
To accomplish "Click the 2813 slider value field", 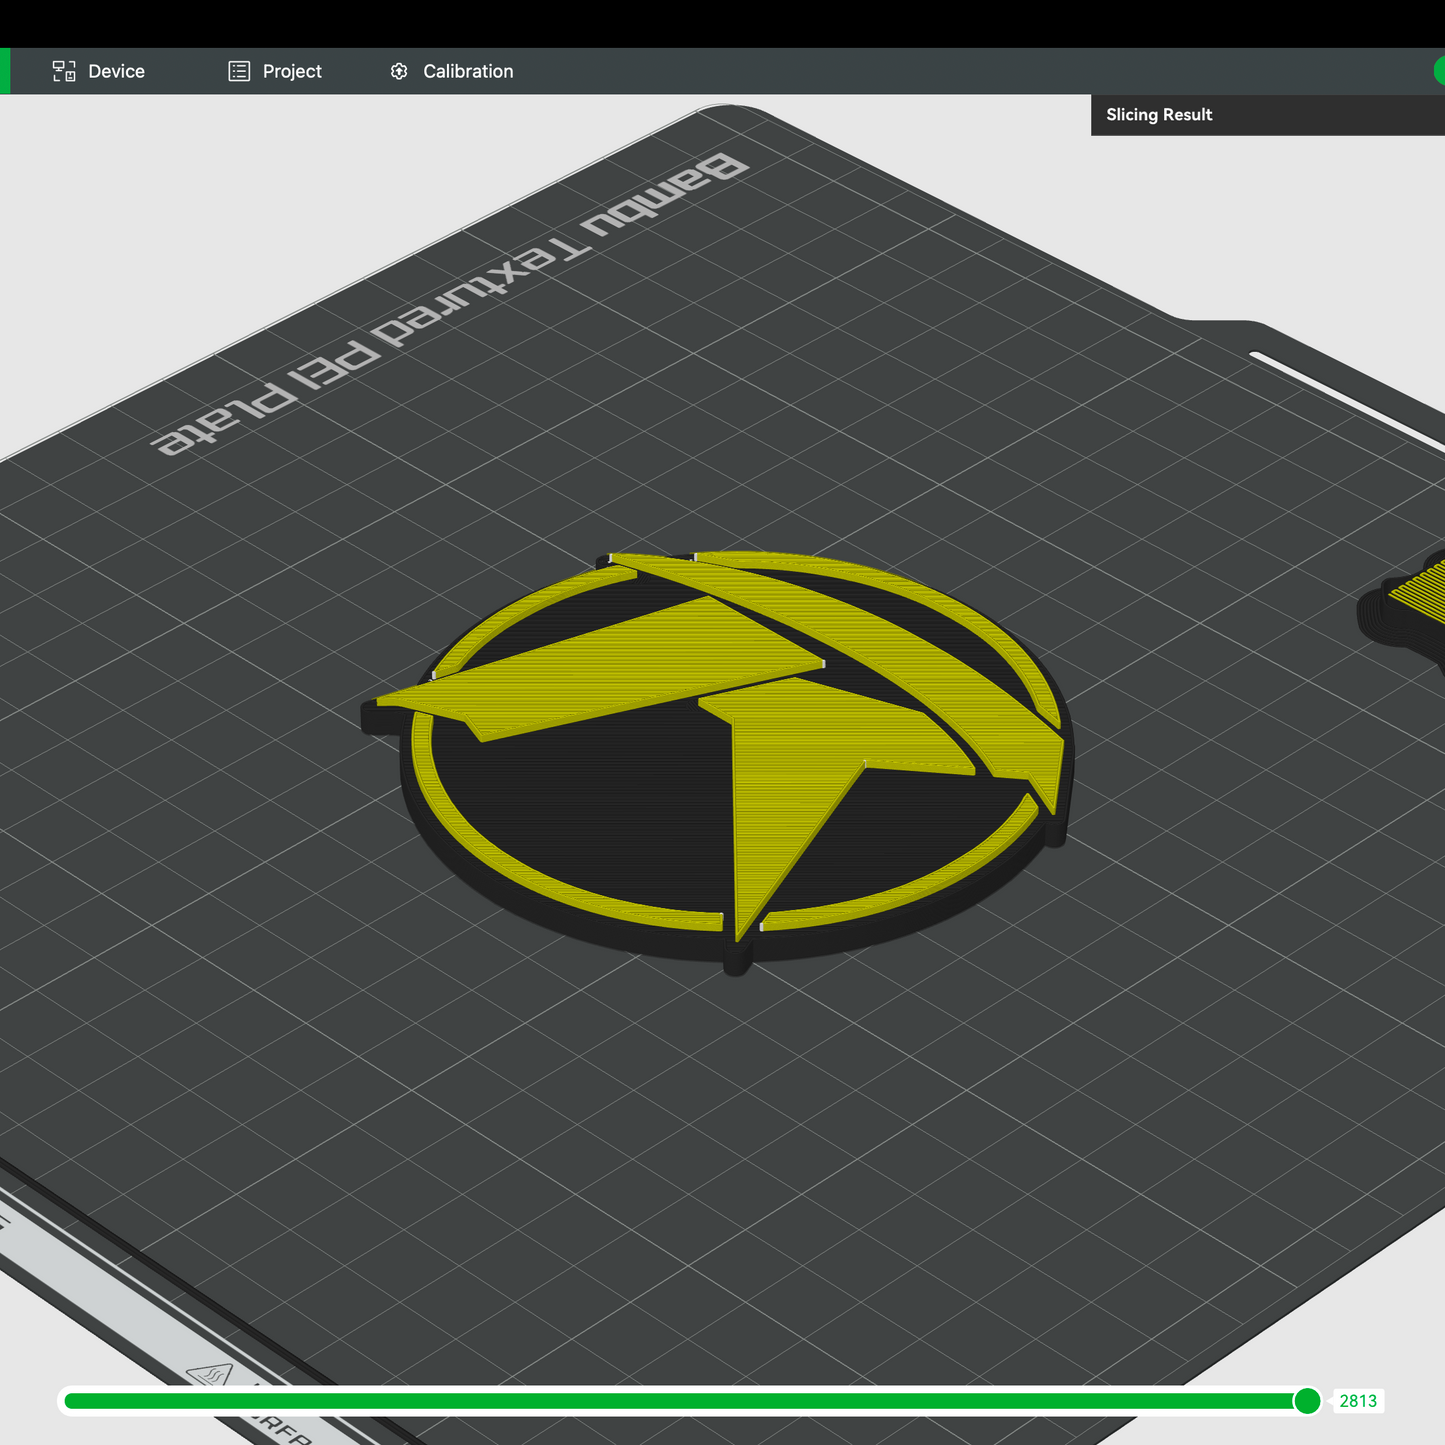I will tap(1358, 1401).
